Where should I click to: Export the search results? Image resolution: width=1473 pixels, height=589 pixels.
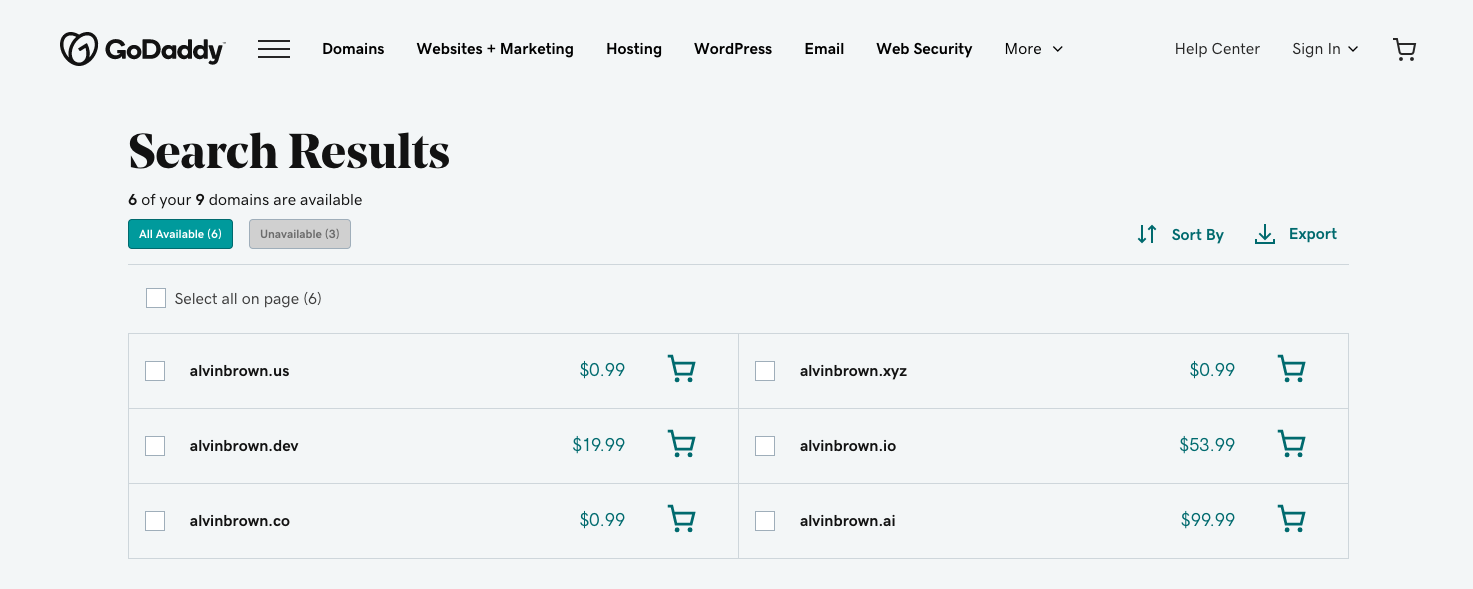(x=1295, y=234)
